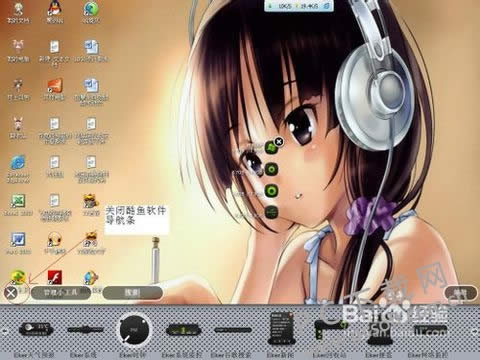
Task: Close the navigation bar with round X button
Action: [x=11, y=293]
